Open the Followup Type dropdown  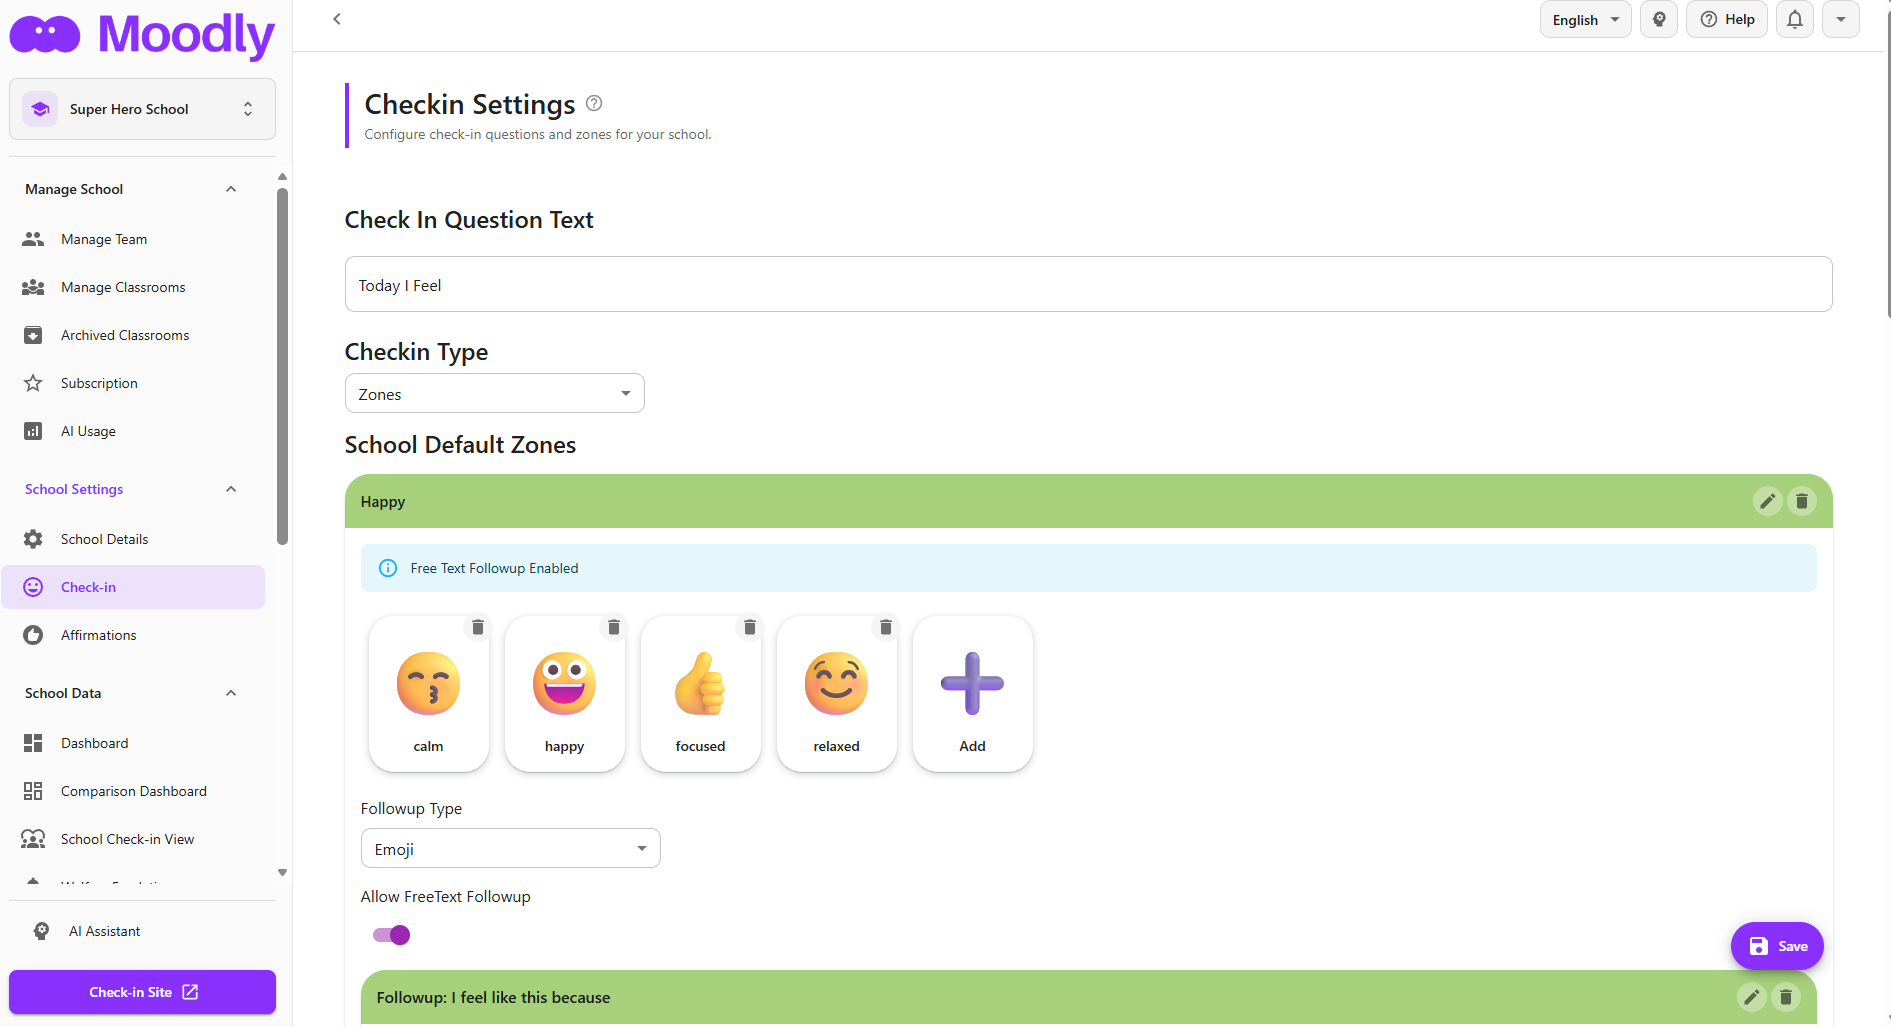[510, 849]
